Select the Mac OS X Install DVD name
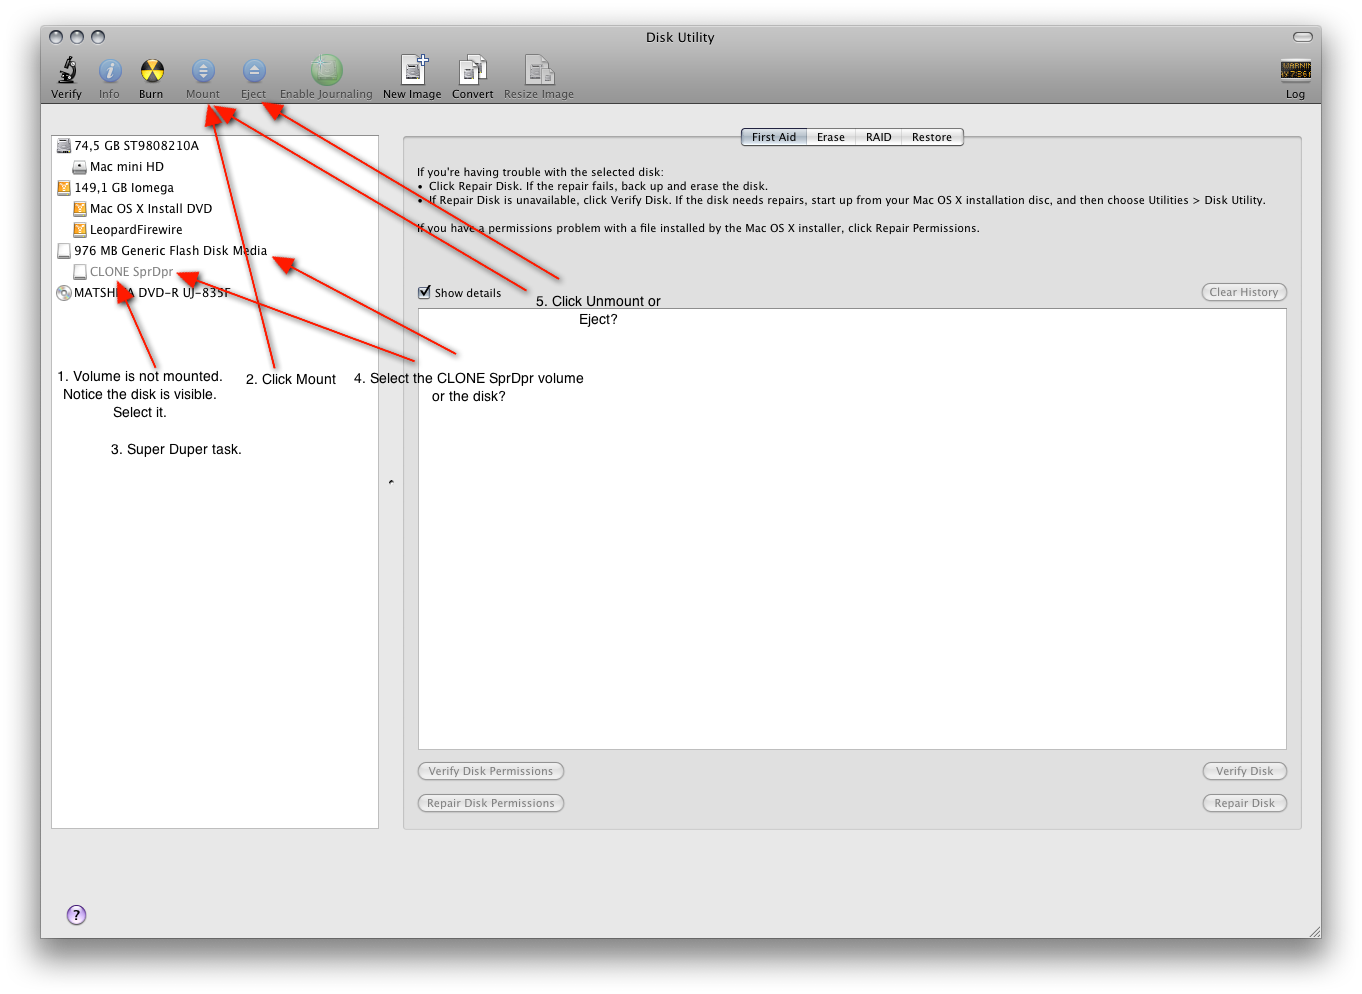Screen dimensions: 1362x994 [151, 209]
